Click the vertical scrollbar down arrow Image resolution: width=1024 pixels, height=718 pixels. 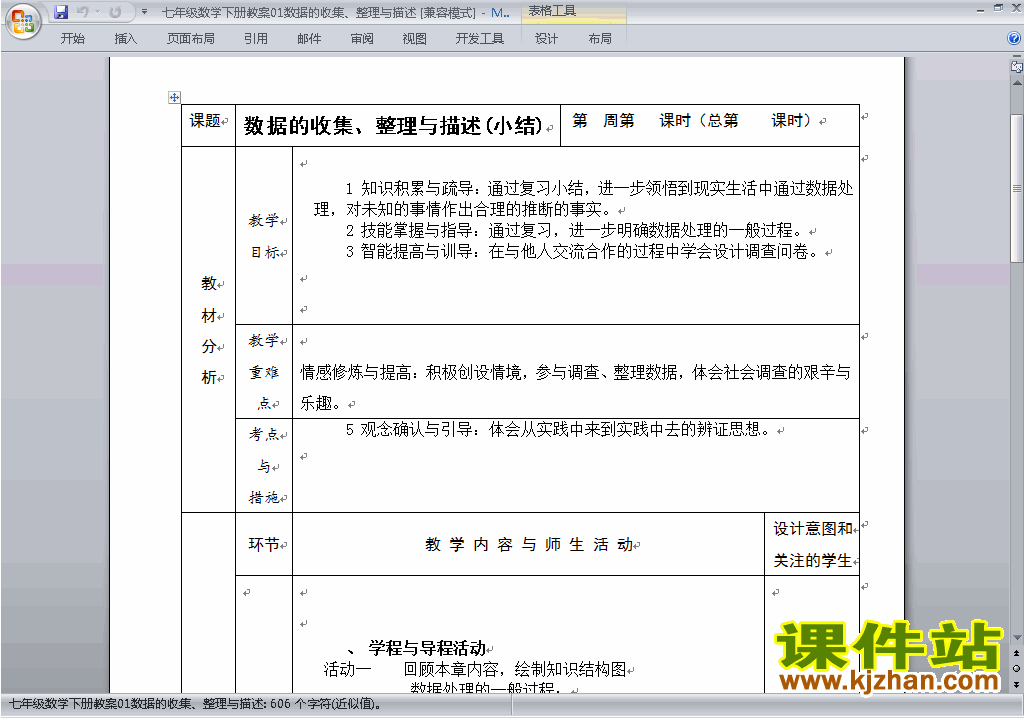tap(1017, 638)
